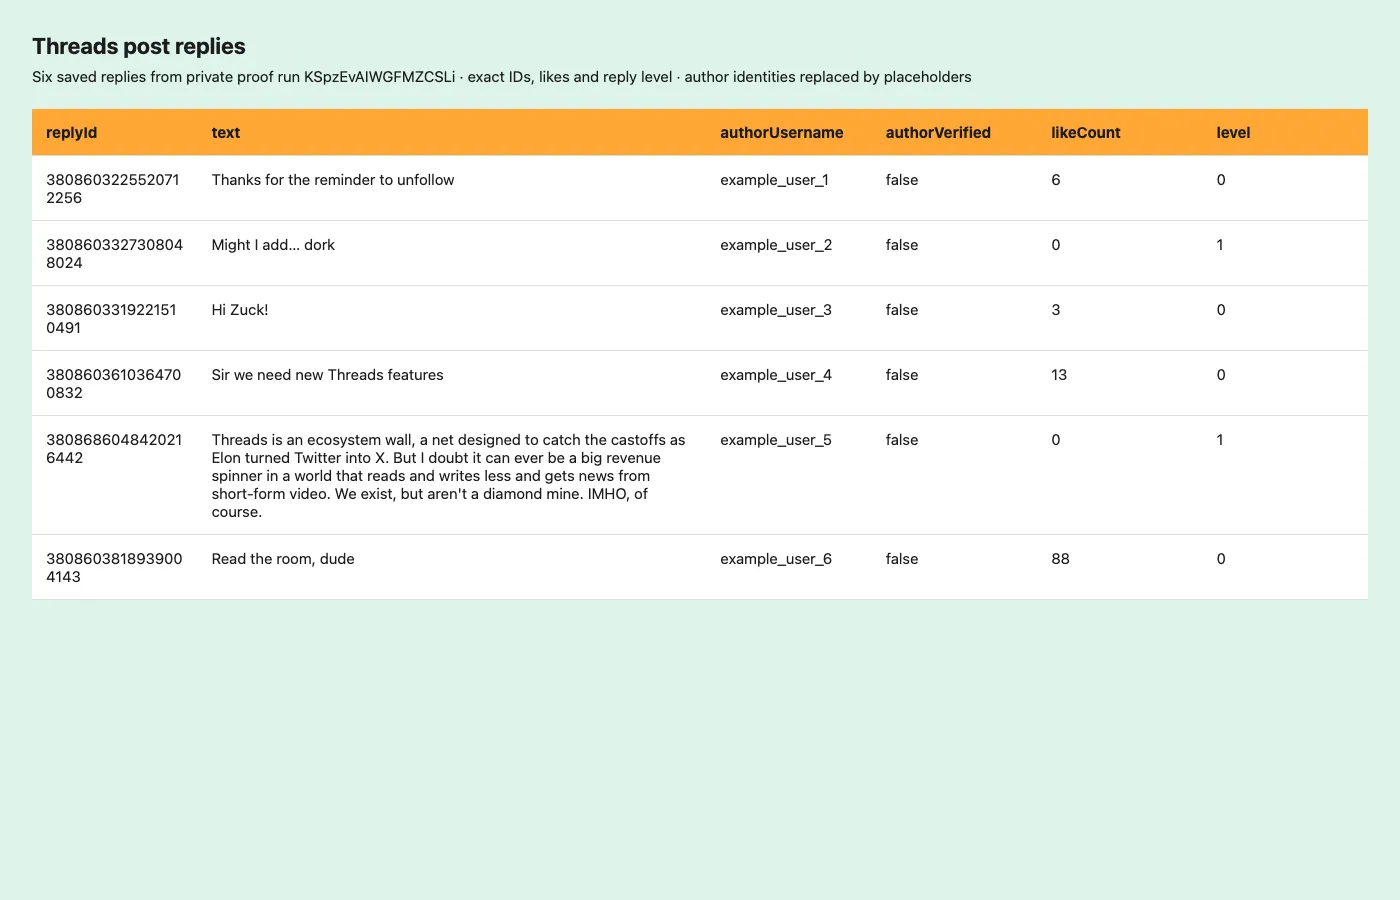Image resolution: width=1400 pixels, height=900 pixels.
Task: Select username example_user_6
Action: 776,559
